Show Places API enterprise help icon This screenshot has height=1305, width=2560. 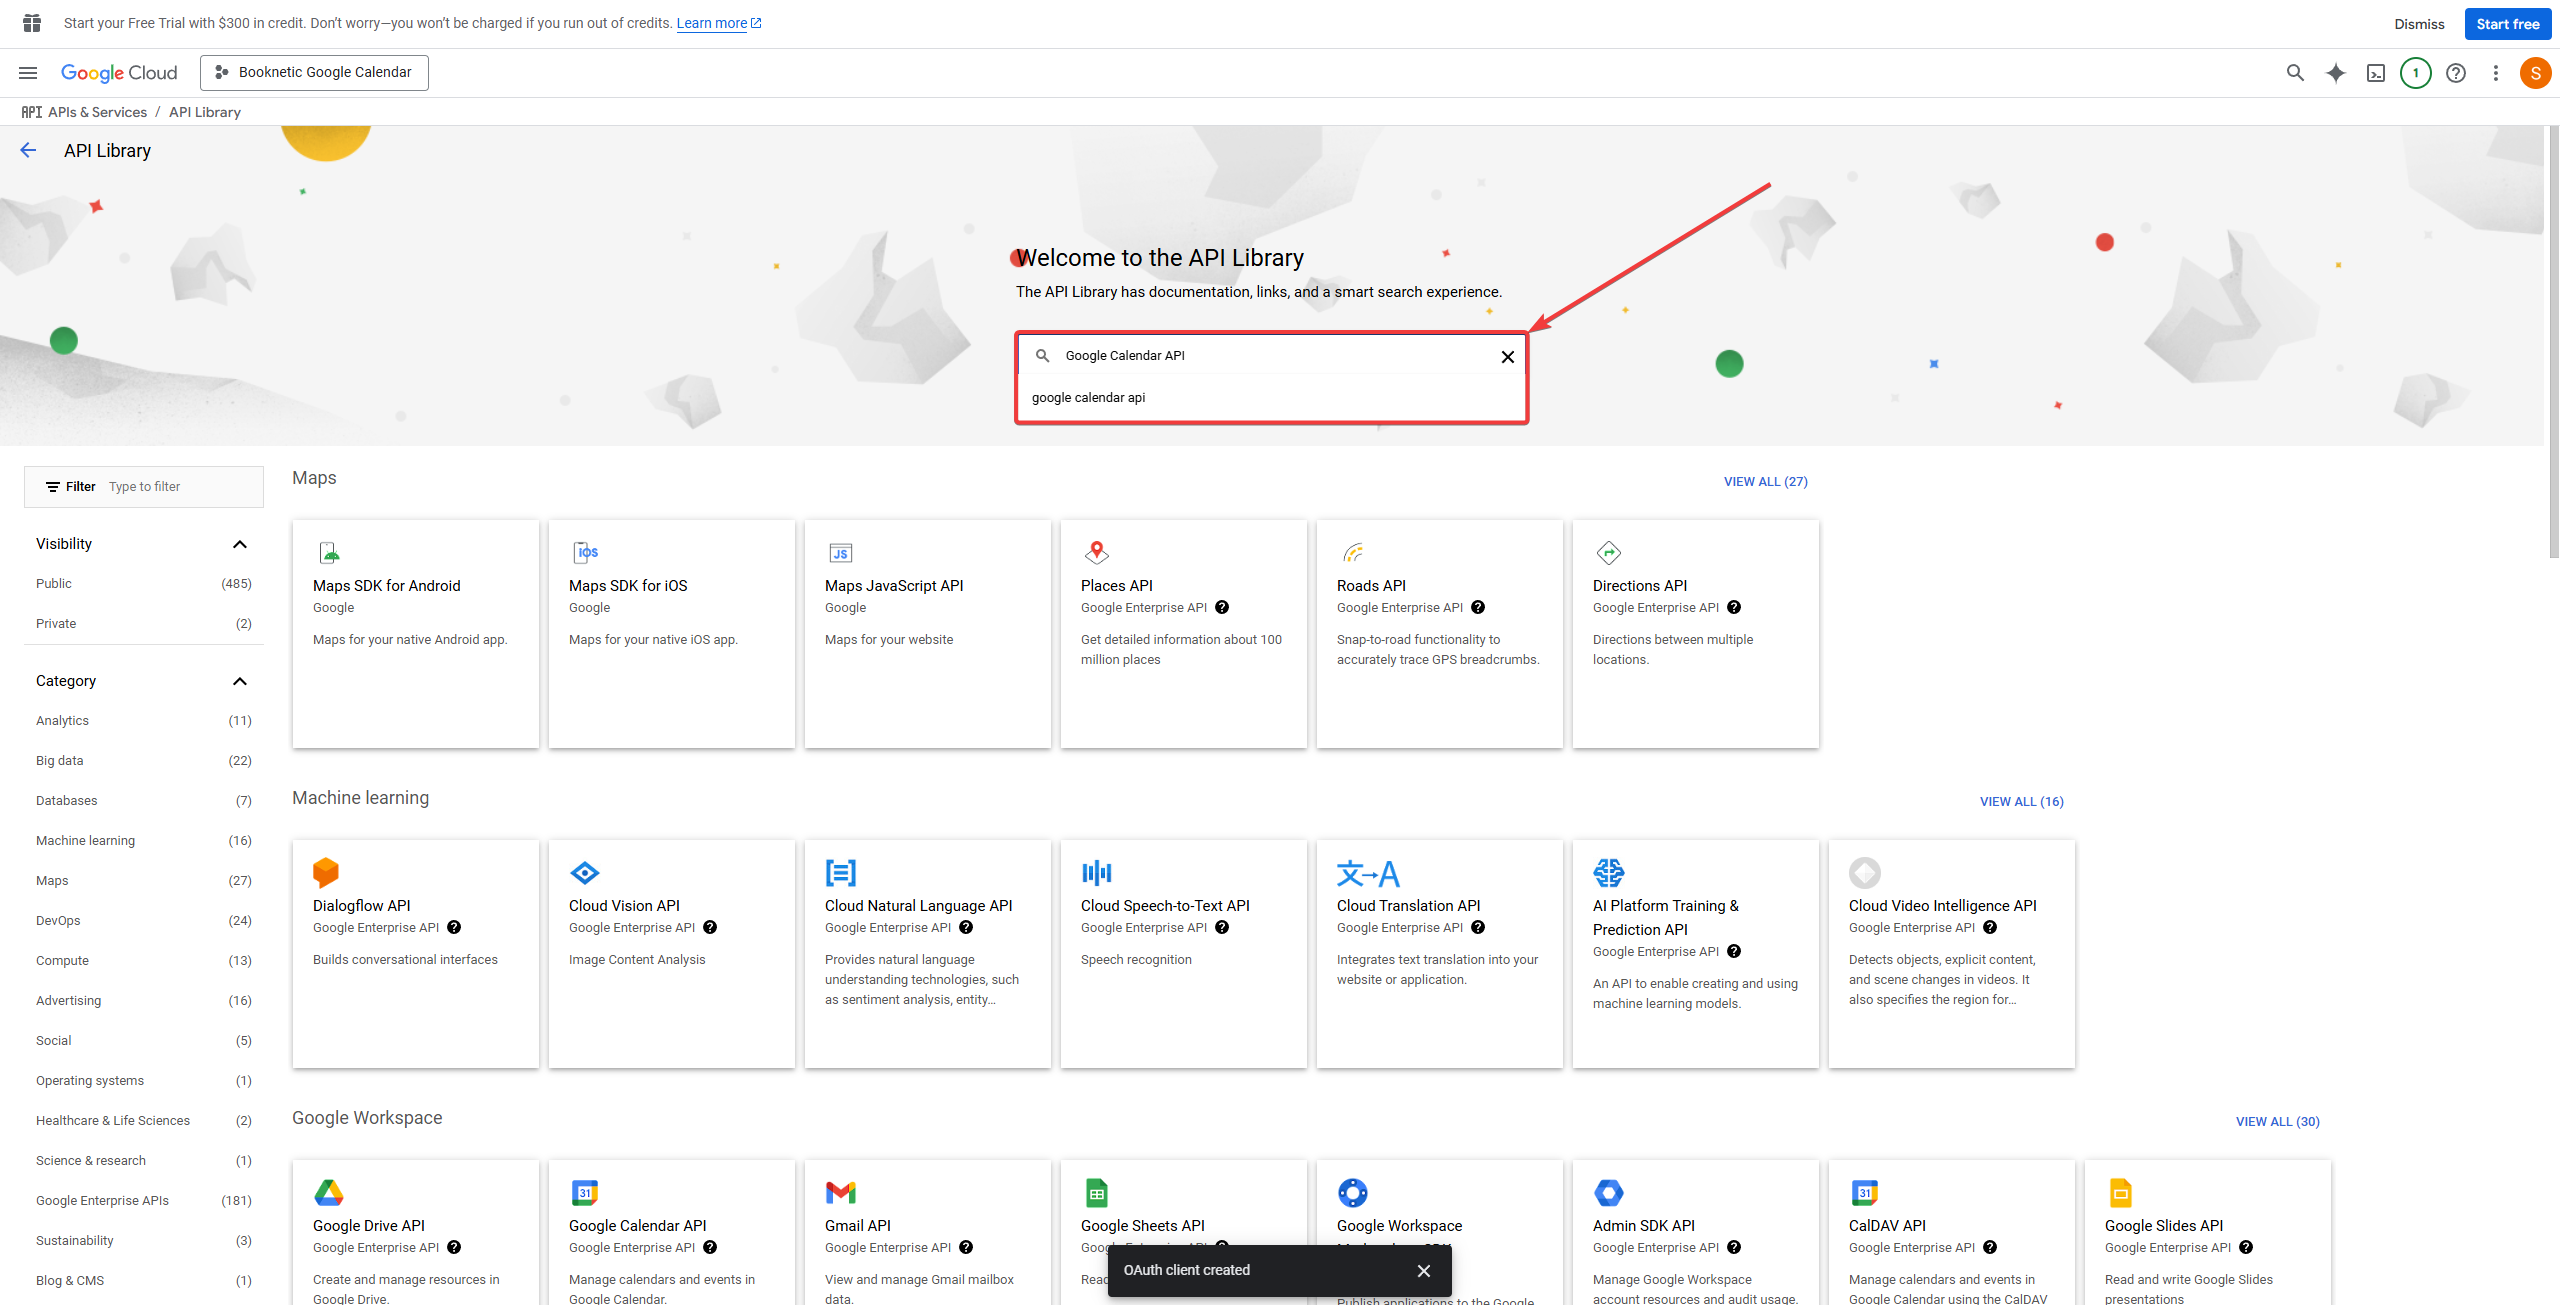(1222, 607)
